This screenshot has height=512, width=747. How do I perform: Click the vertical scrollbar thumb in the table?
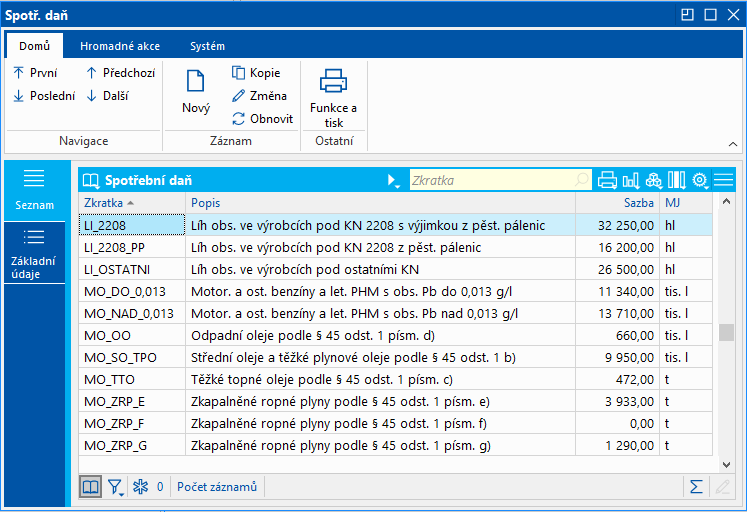click(727, 333)
